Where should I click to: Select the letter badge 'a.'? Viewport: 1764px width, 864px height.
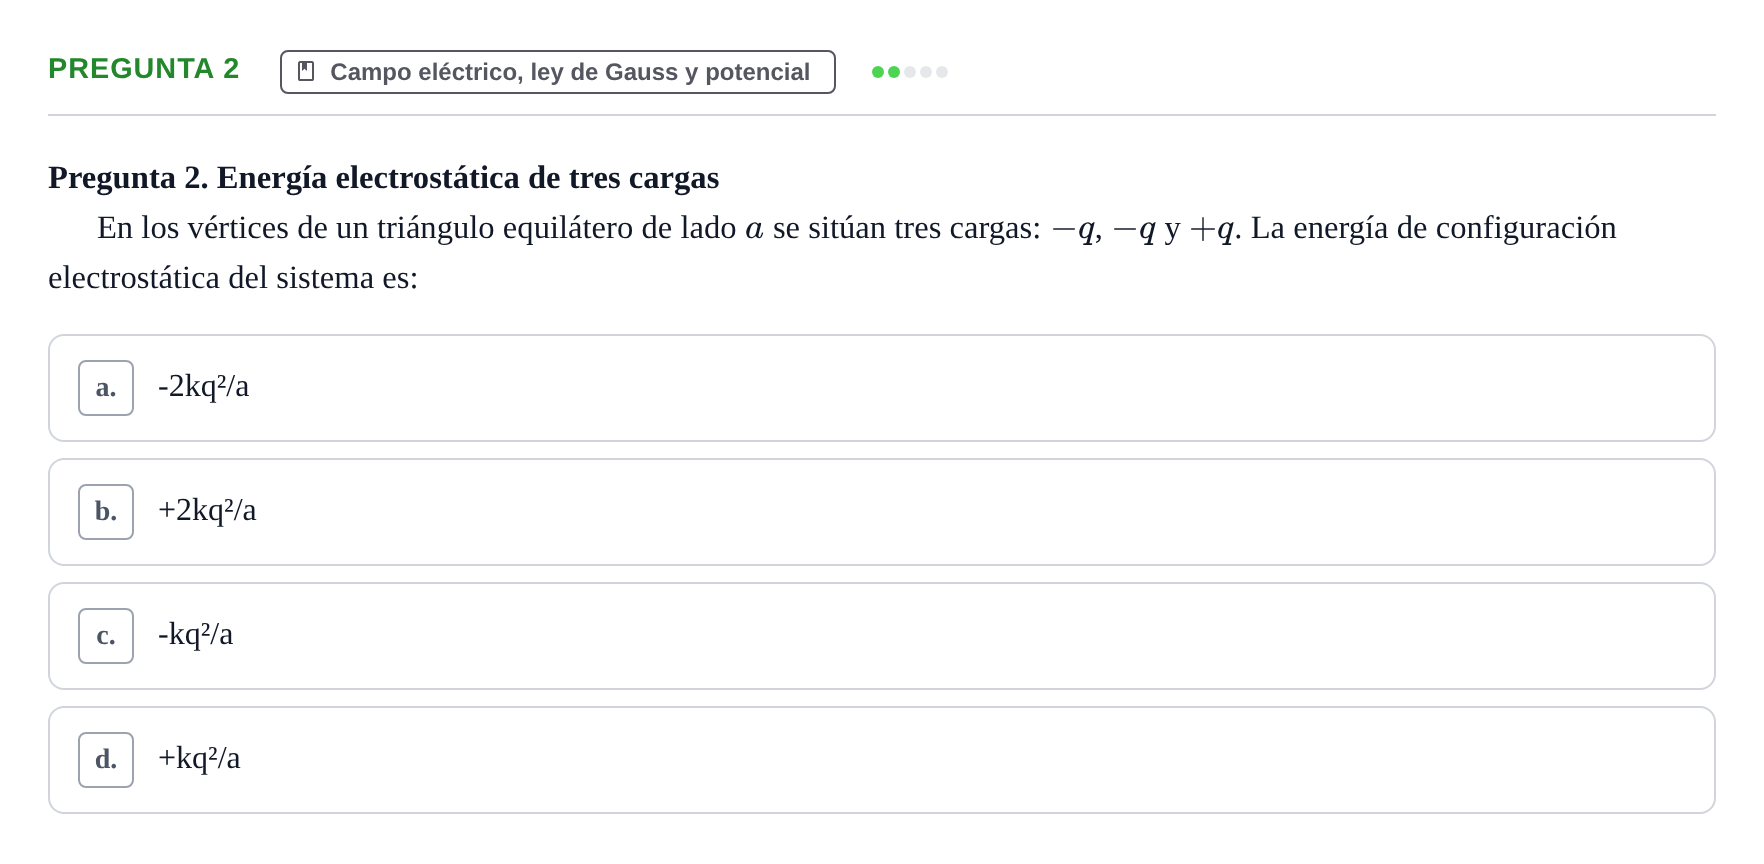tap(106, 388)
